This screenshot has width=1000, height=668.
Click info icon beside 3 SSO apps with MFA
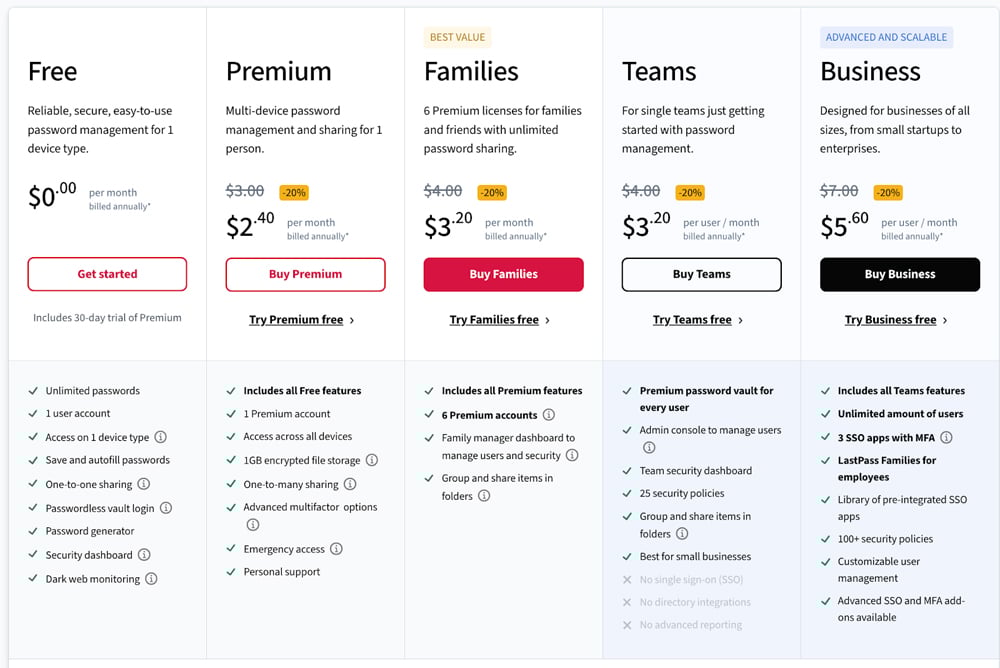(946, 437)
